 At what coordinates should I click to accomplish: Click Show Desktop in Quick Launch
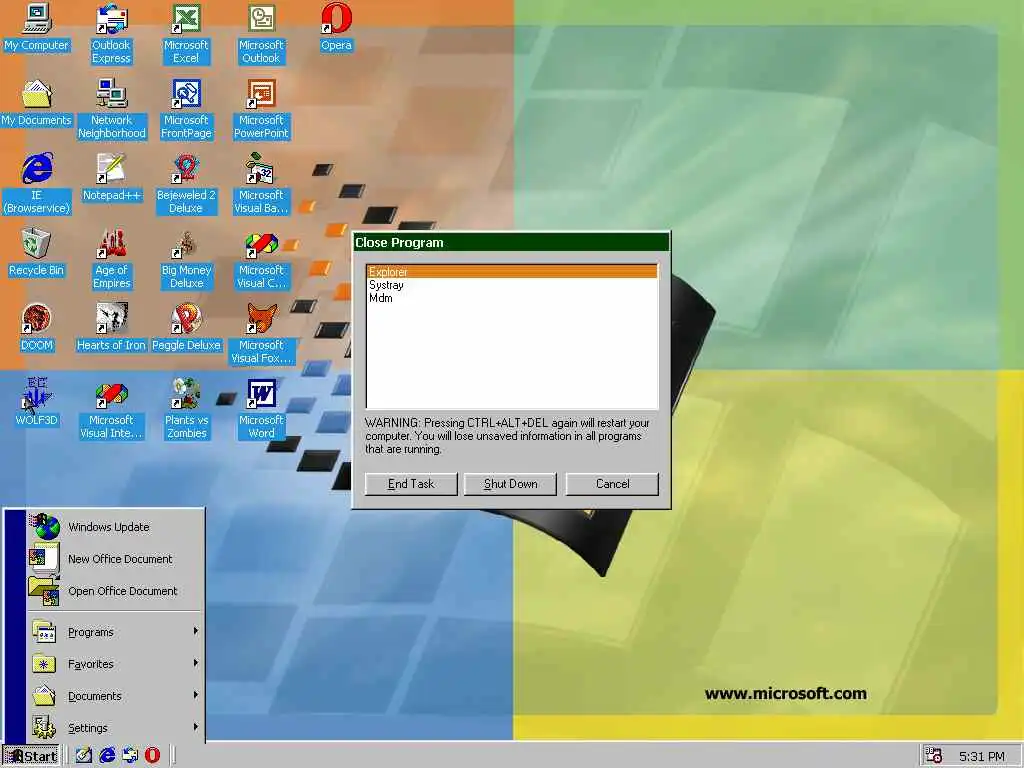[x=84, y=756]
